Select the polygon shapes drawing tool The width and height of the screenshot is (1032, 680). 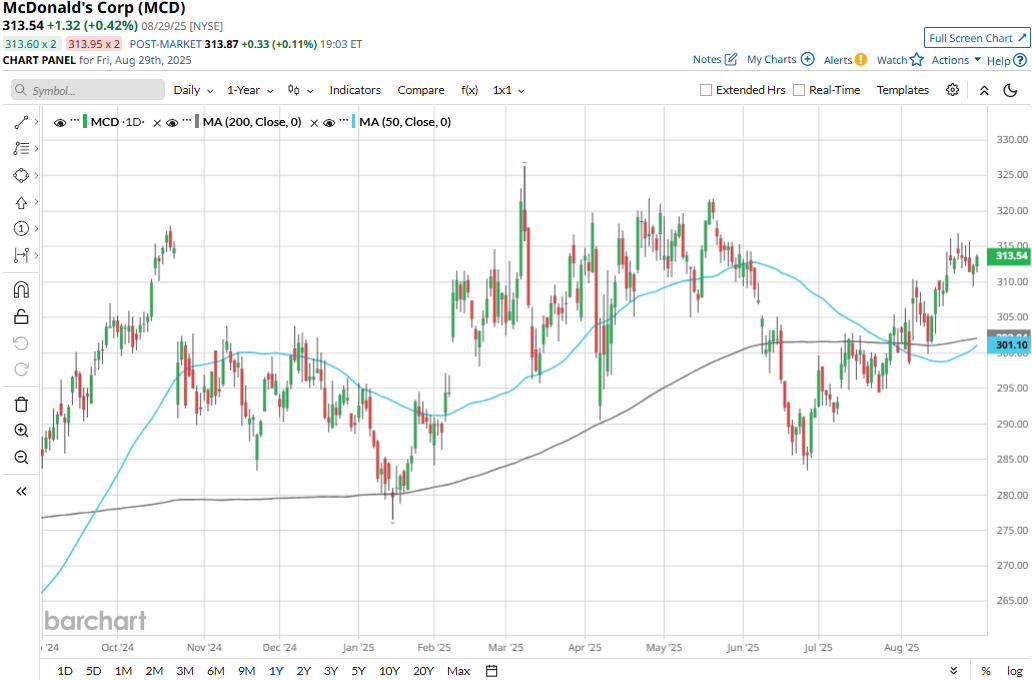(21, 176)
